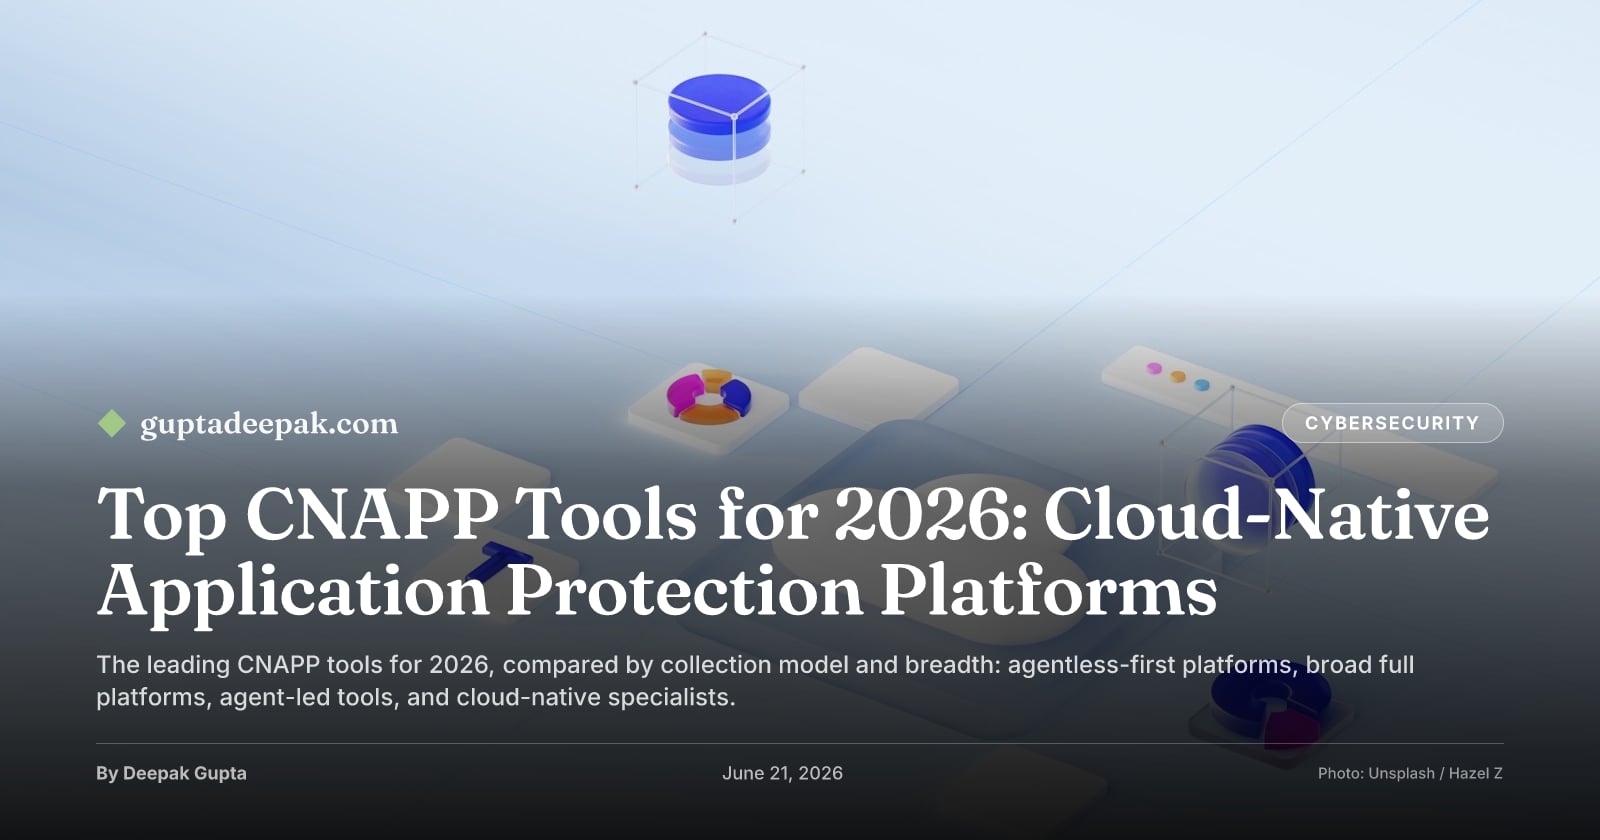Click the description starting 'The leading CNAPP tools'

tap(755, 681)
